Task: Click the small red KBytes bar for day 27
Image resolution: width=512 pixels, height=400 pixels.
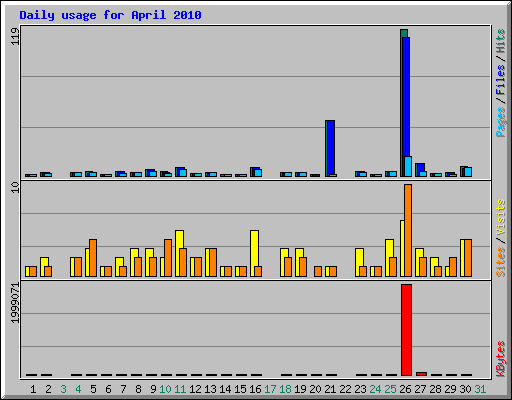Action: pos(421,374)
